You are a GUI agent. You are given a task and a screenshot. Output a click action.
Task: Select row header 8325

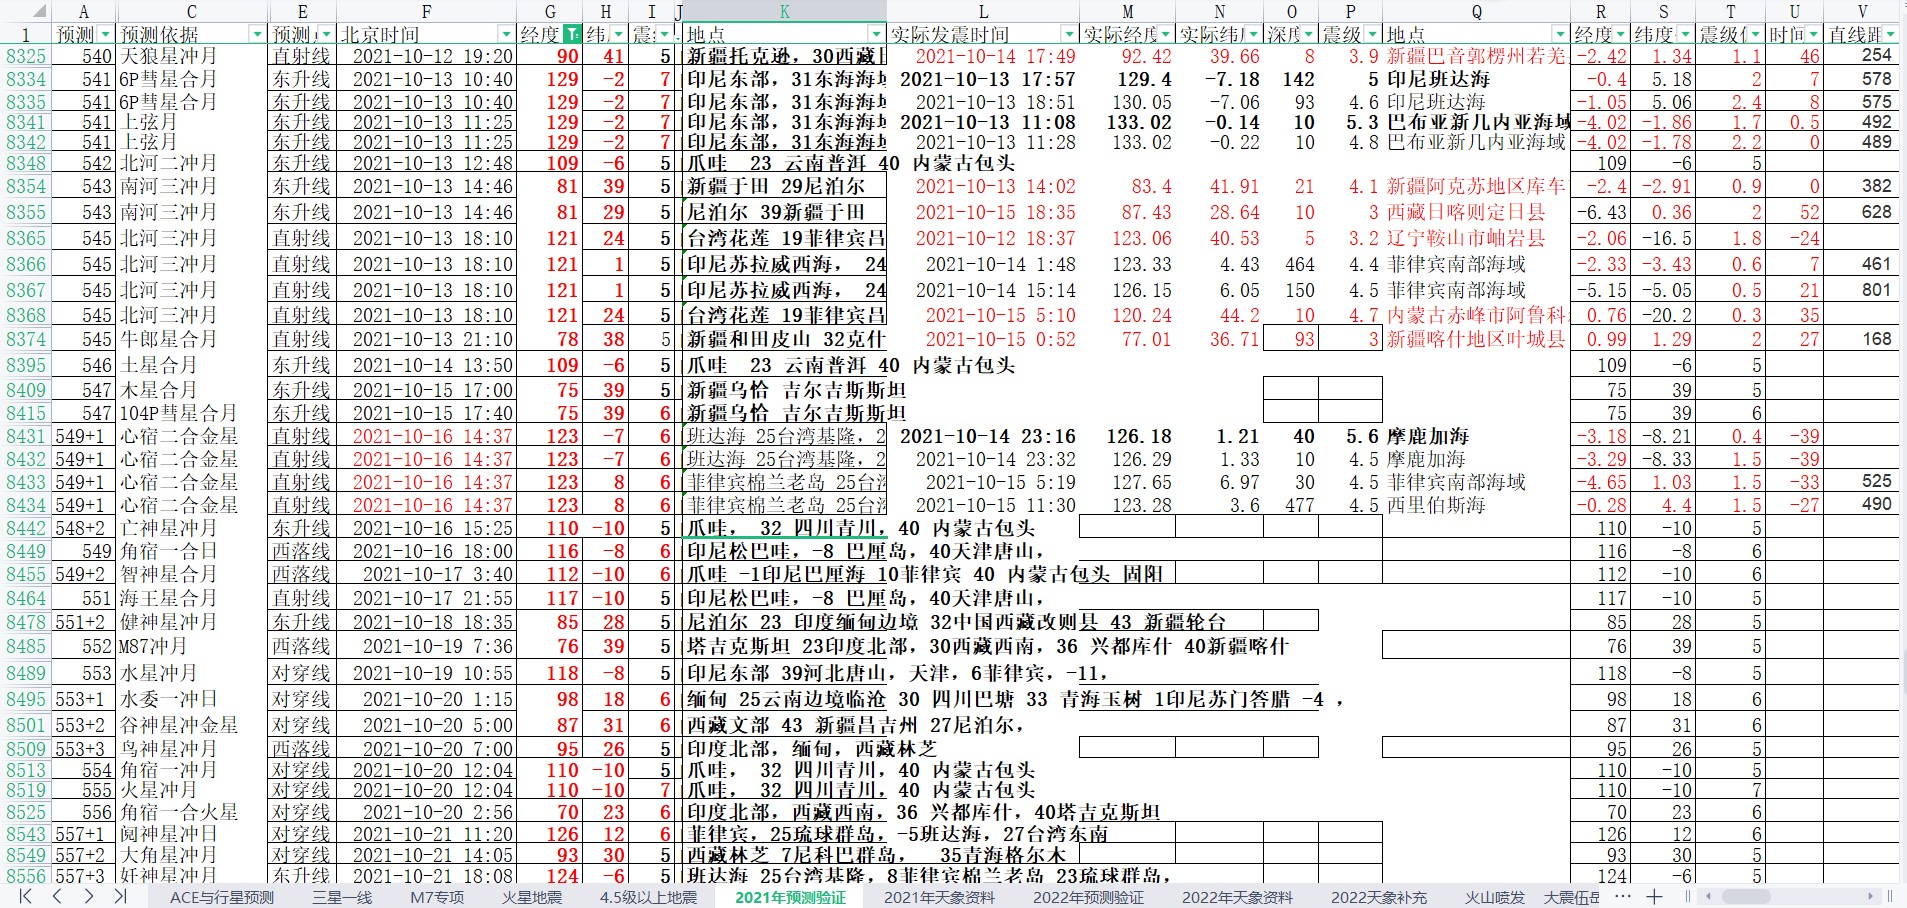26,56
